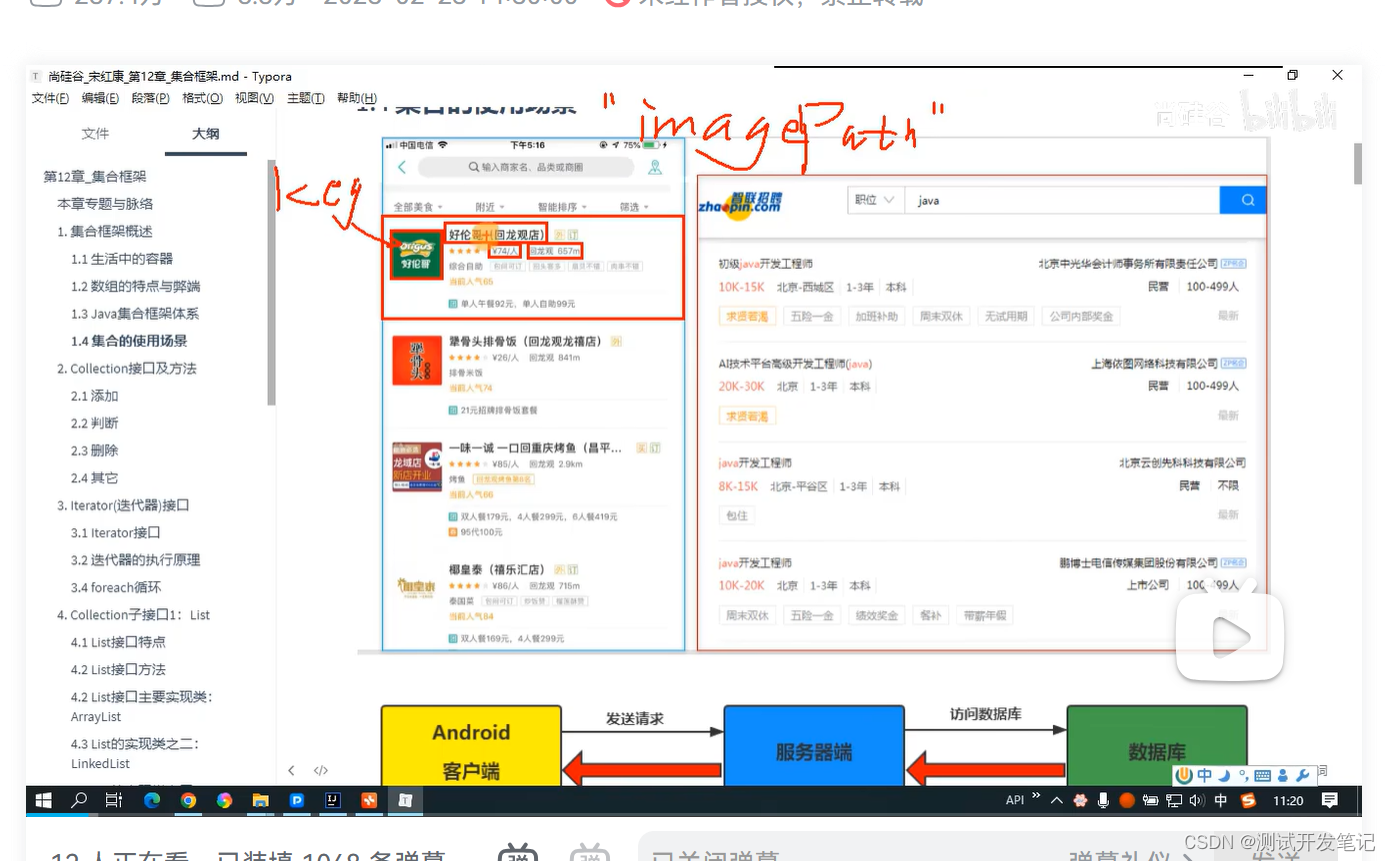Open Typora 主题(T) menu
Viewport: 1391px width, 861px height.
[305, 98]
